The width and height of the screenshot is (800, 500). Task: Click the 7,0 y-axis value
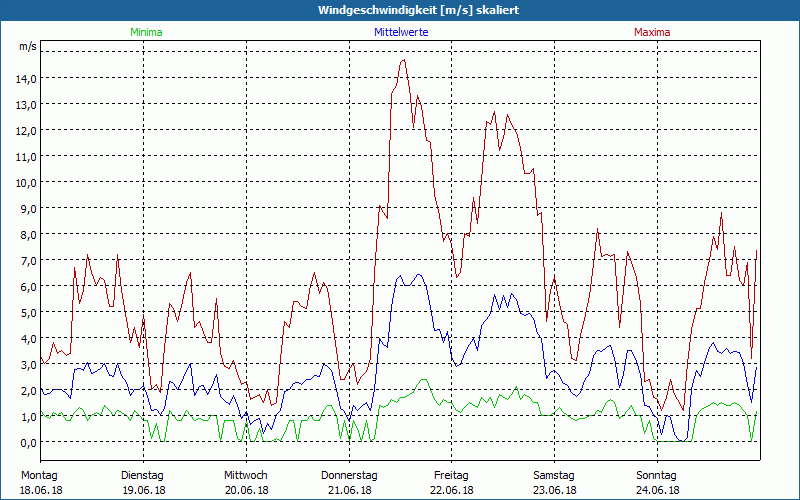click(x=26, y=260)
